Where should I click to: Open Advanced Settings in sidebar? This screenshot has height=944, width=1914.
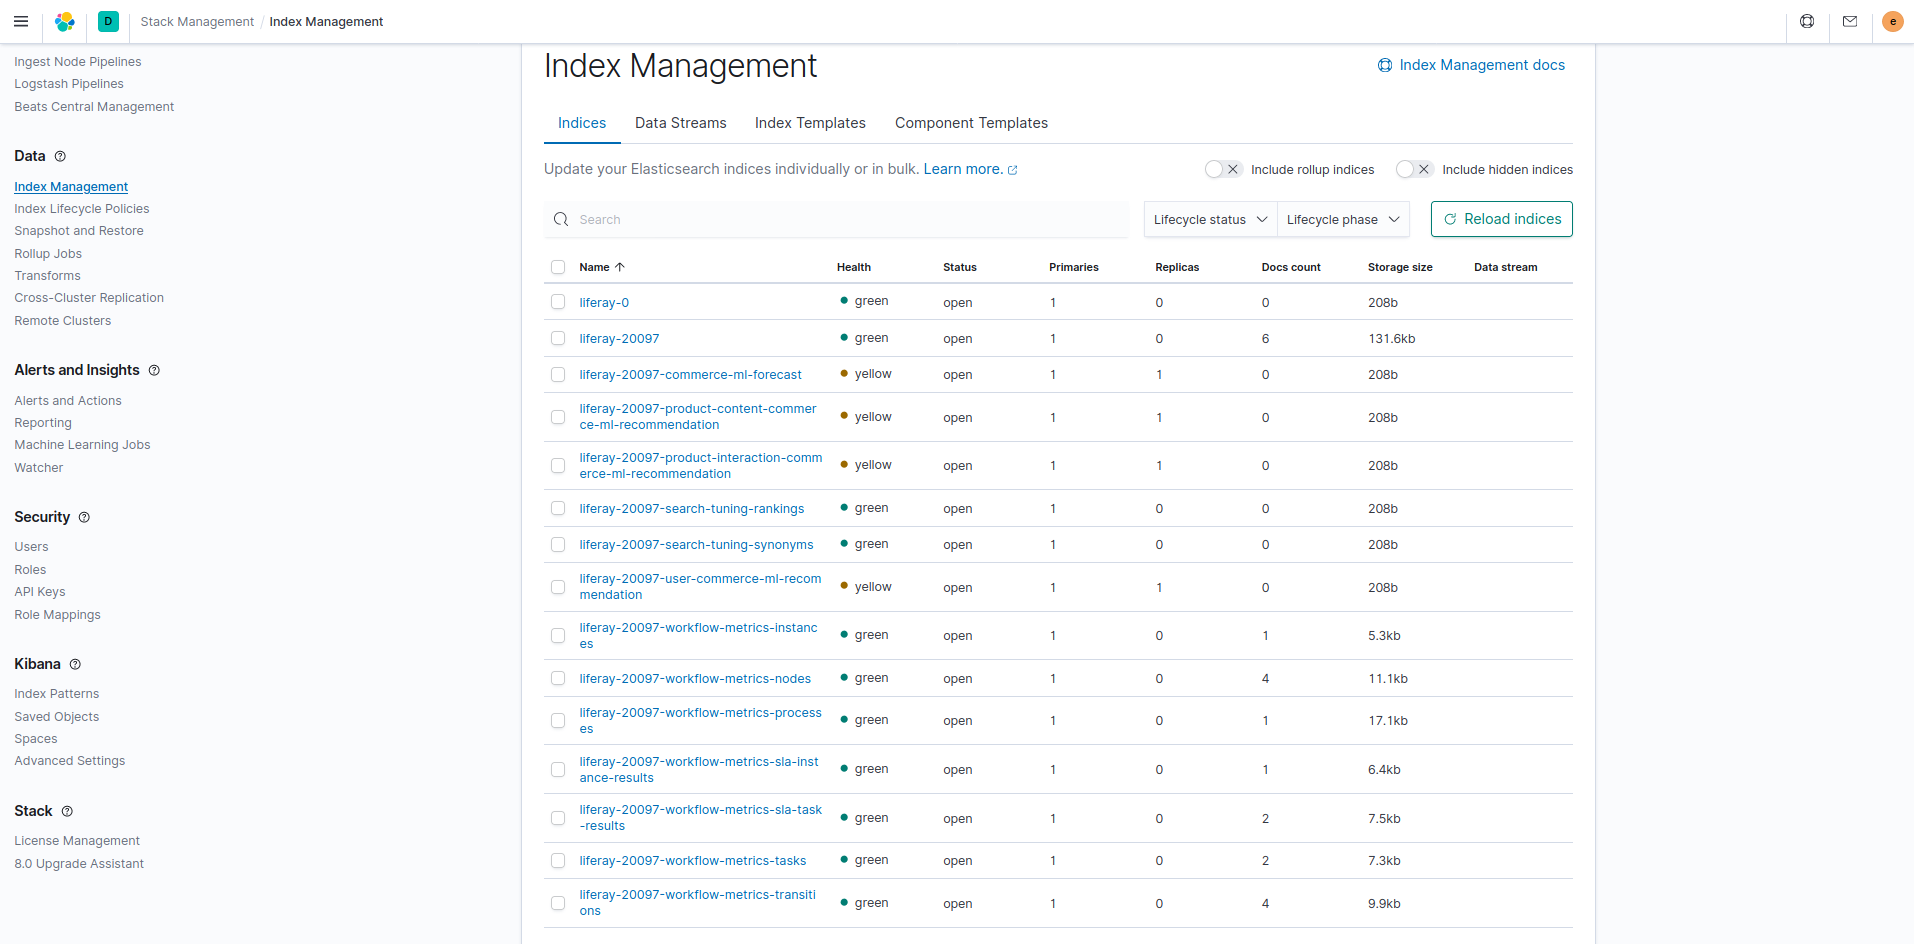[70, 761]
